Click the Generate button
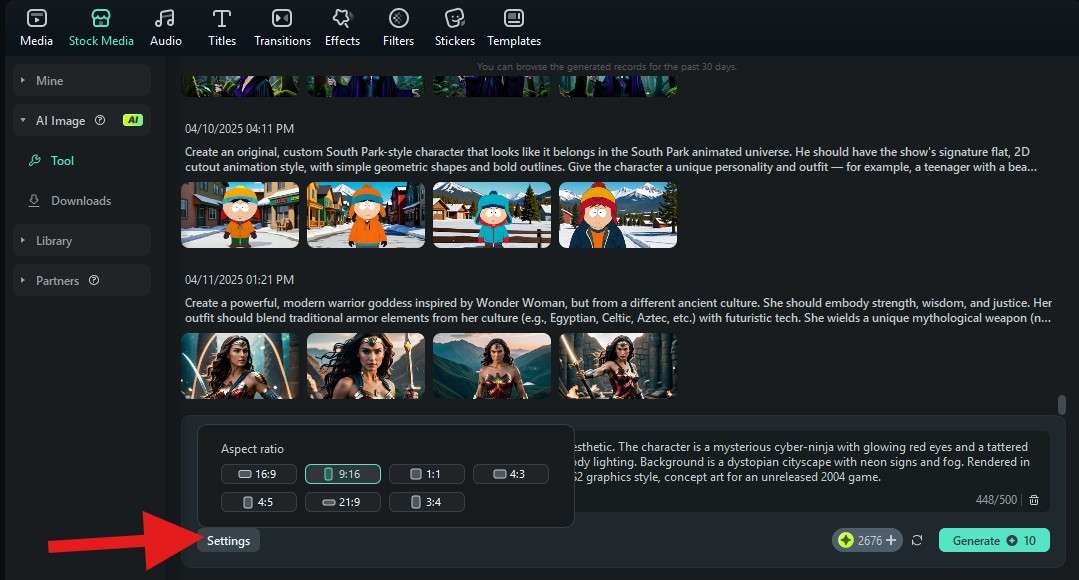 point(994,541)
